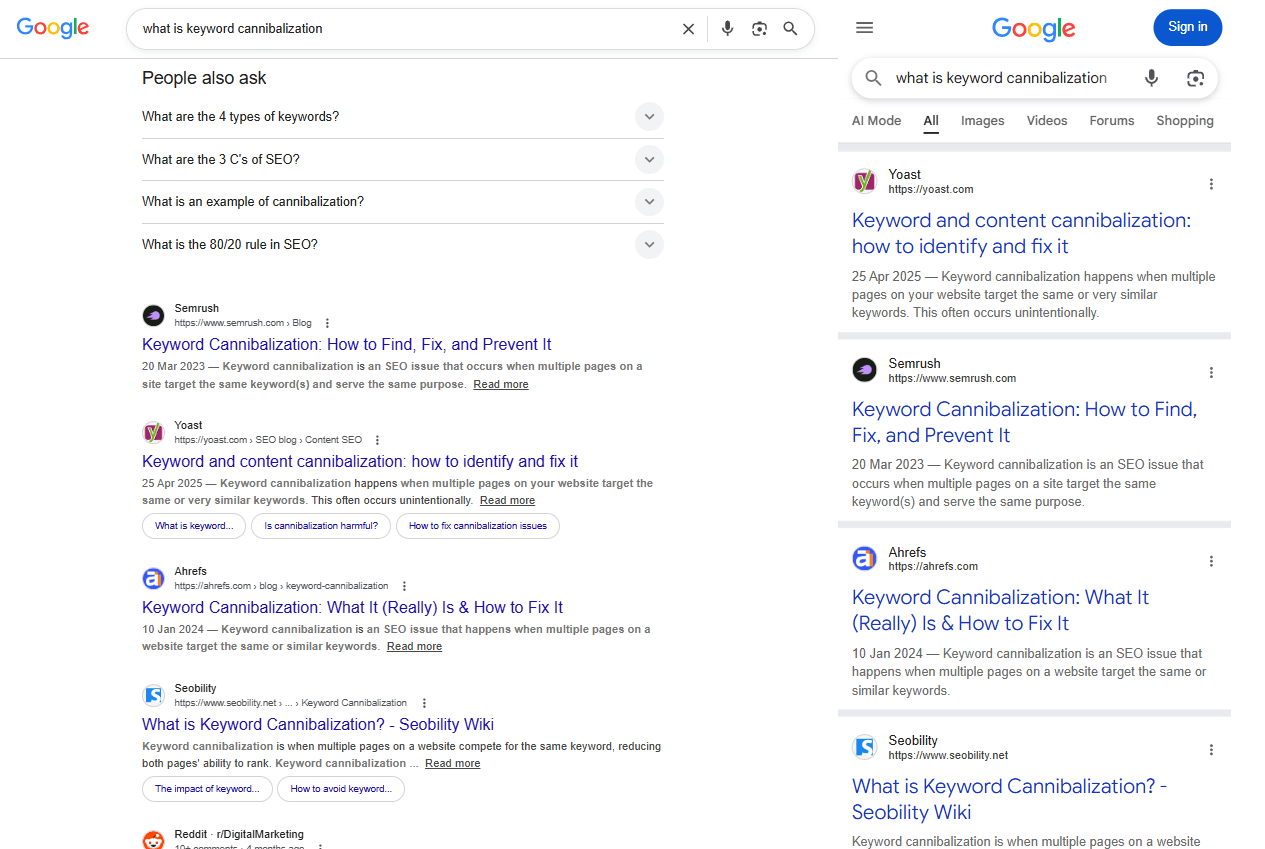This screenshot has height=849, width=1265.
Task: Open mobile Seobility Wiki result title
Action: pos(1010,799)
